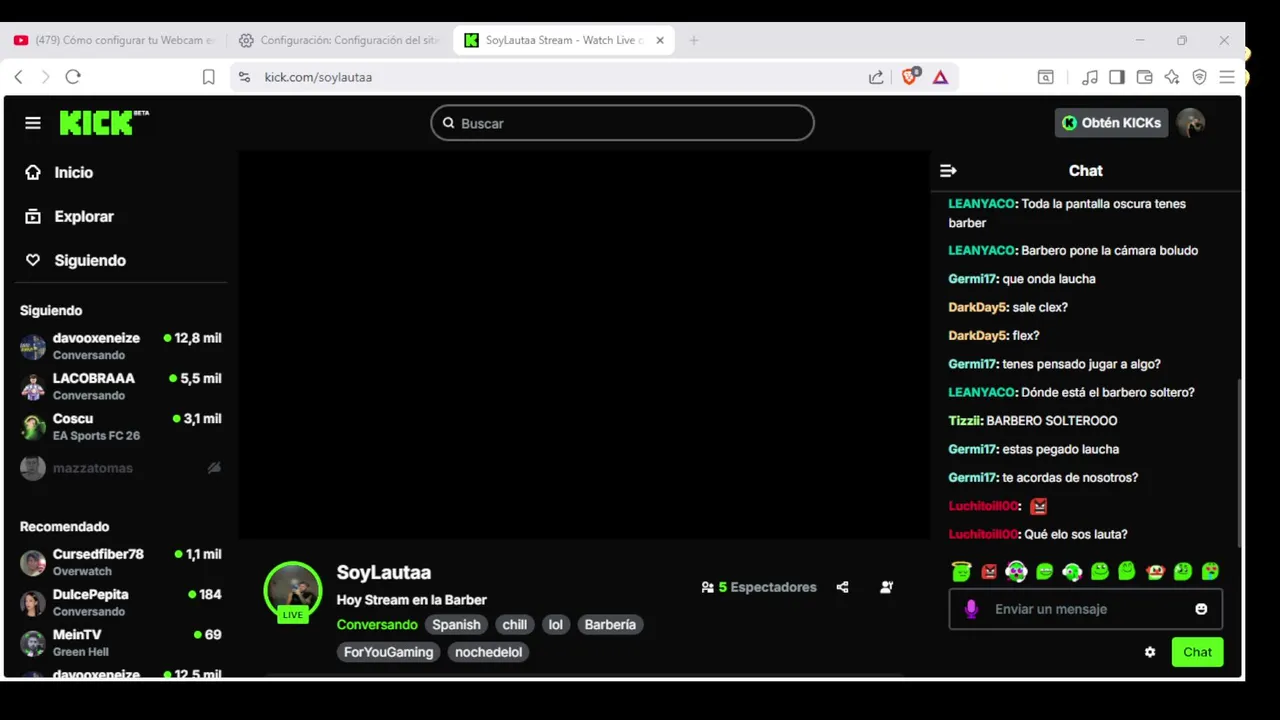
Task: Insert the halo angel emote
Action: pyautogui.click(x=961, y=571)
